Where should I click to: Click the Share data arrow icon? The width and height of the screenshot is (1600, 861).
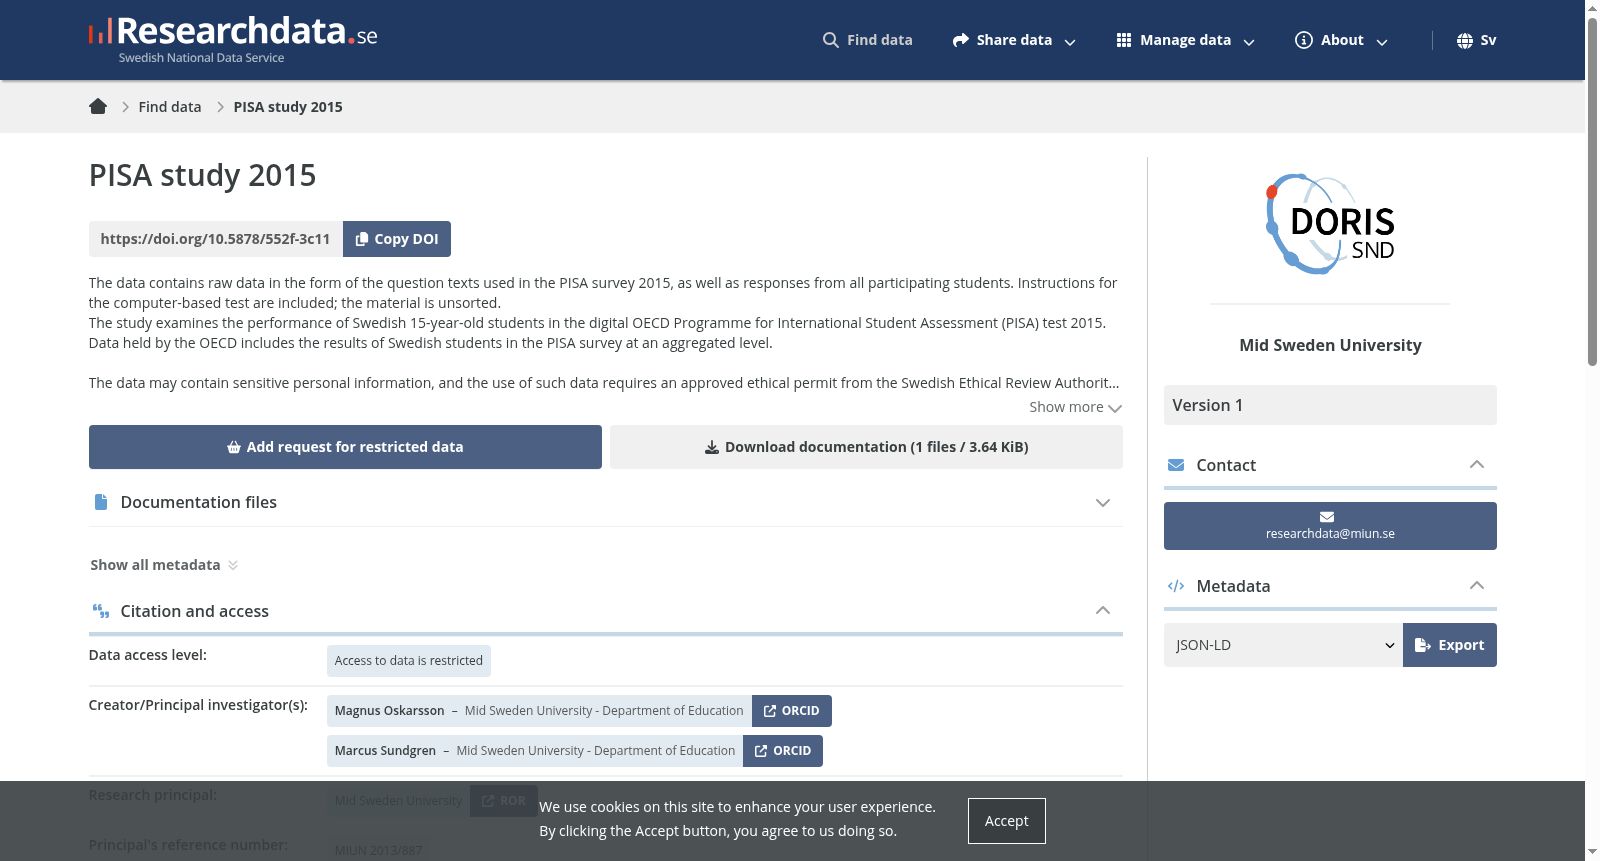click(961, 40)
